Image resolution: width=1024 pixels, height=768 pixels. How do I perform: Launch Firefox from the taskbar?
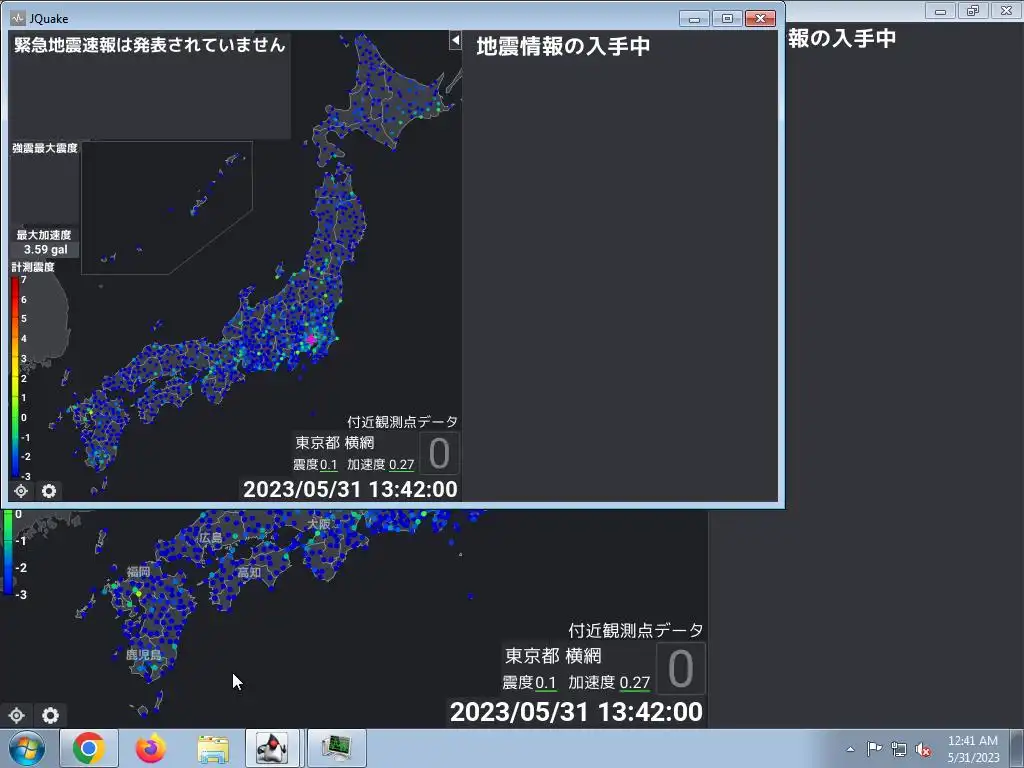tap(151, 748)
